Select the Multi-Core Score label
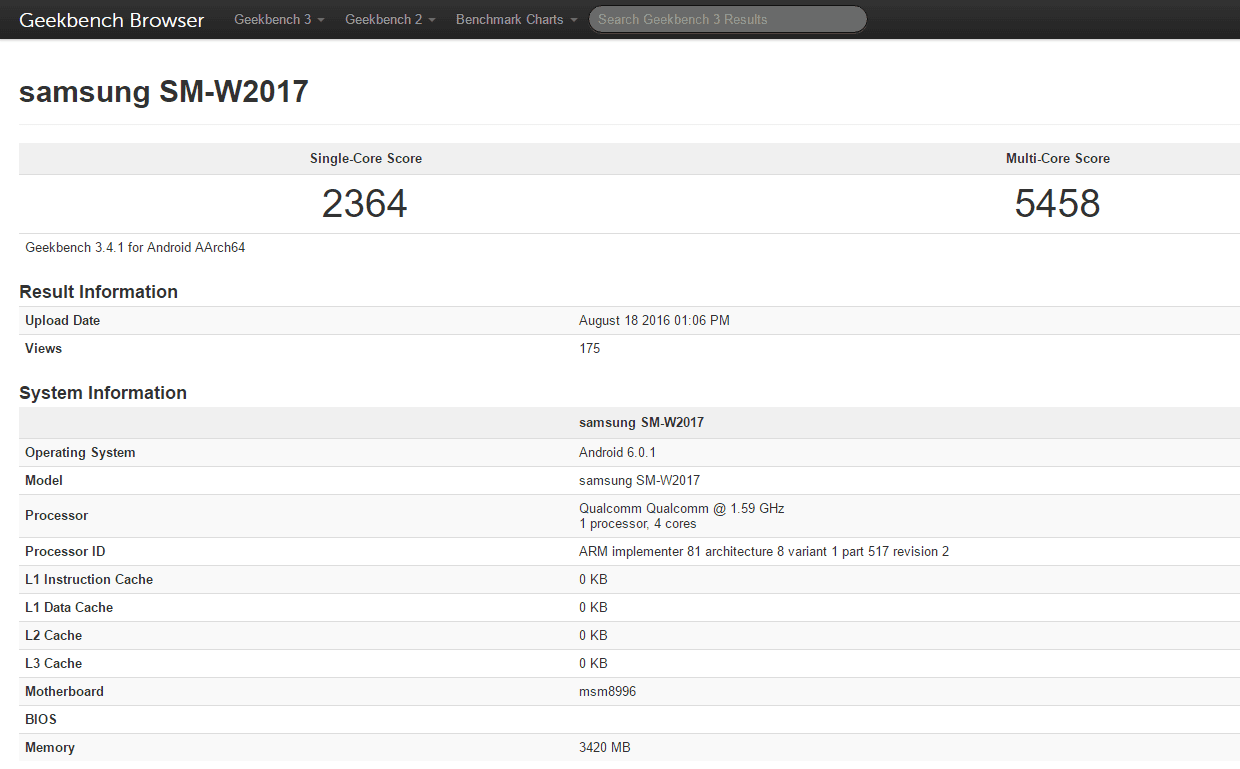This screenshot has height=769, width=1240. click(1058, 159)
